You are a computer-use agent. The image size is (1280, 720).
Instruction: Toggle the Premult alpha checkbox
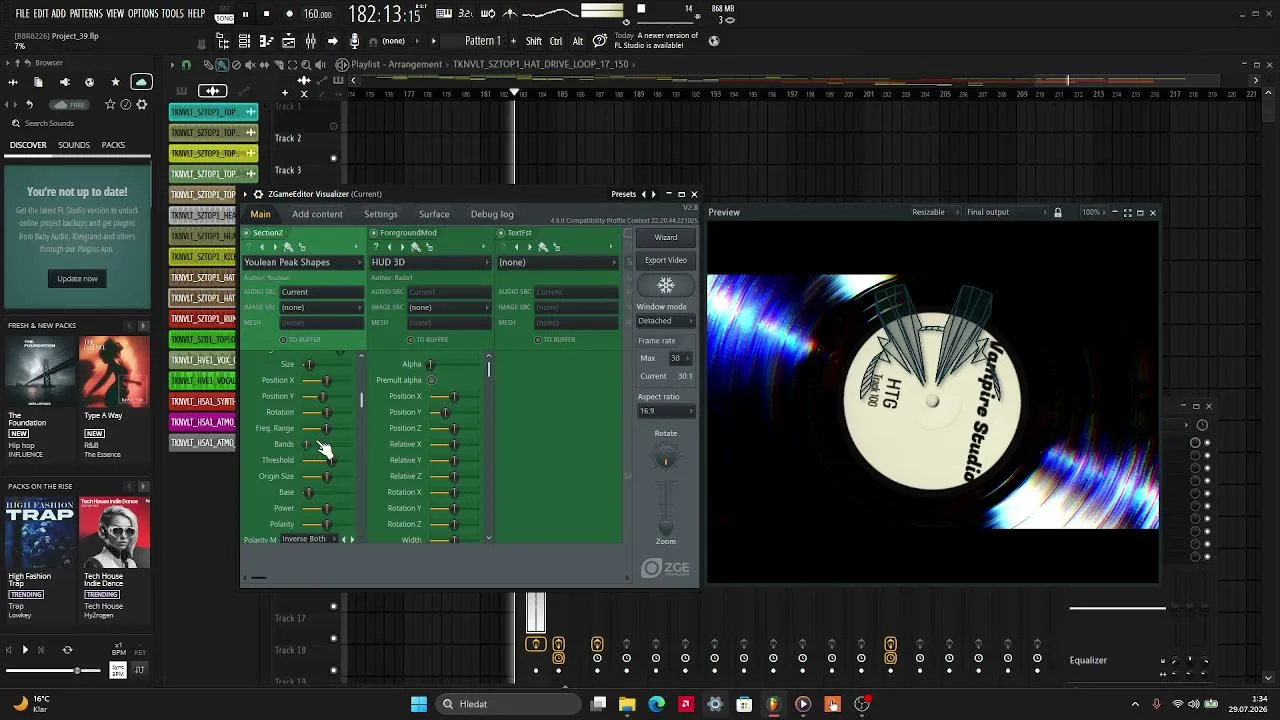coord(432,380)
